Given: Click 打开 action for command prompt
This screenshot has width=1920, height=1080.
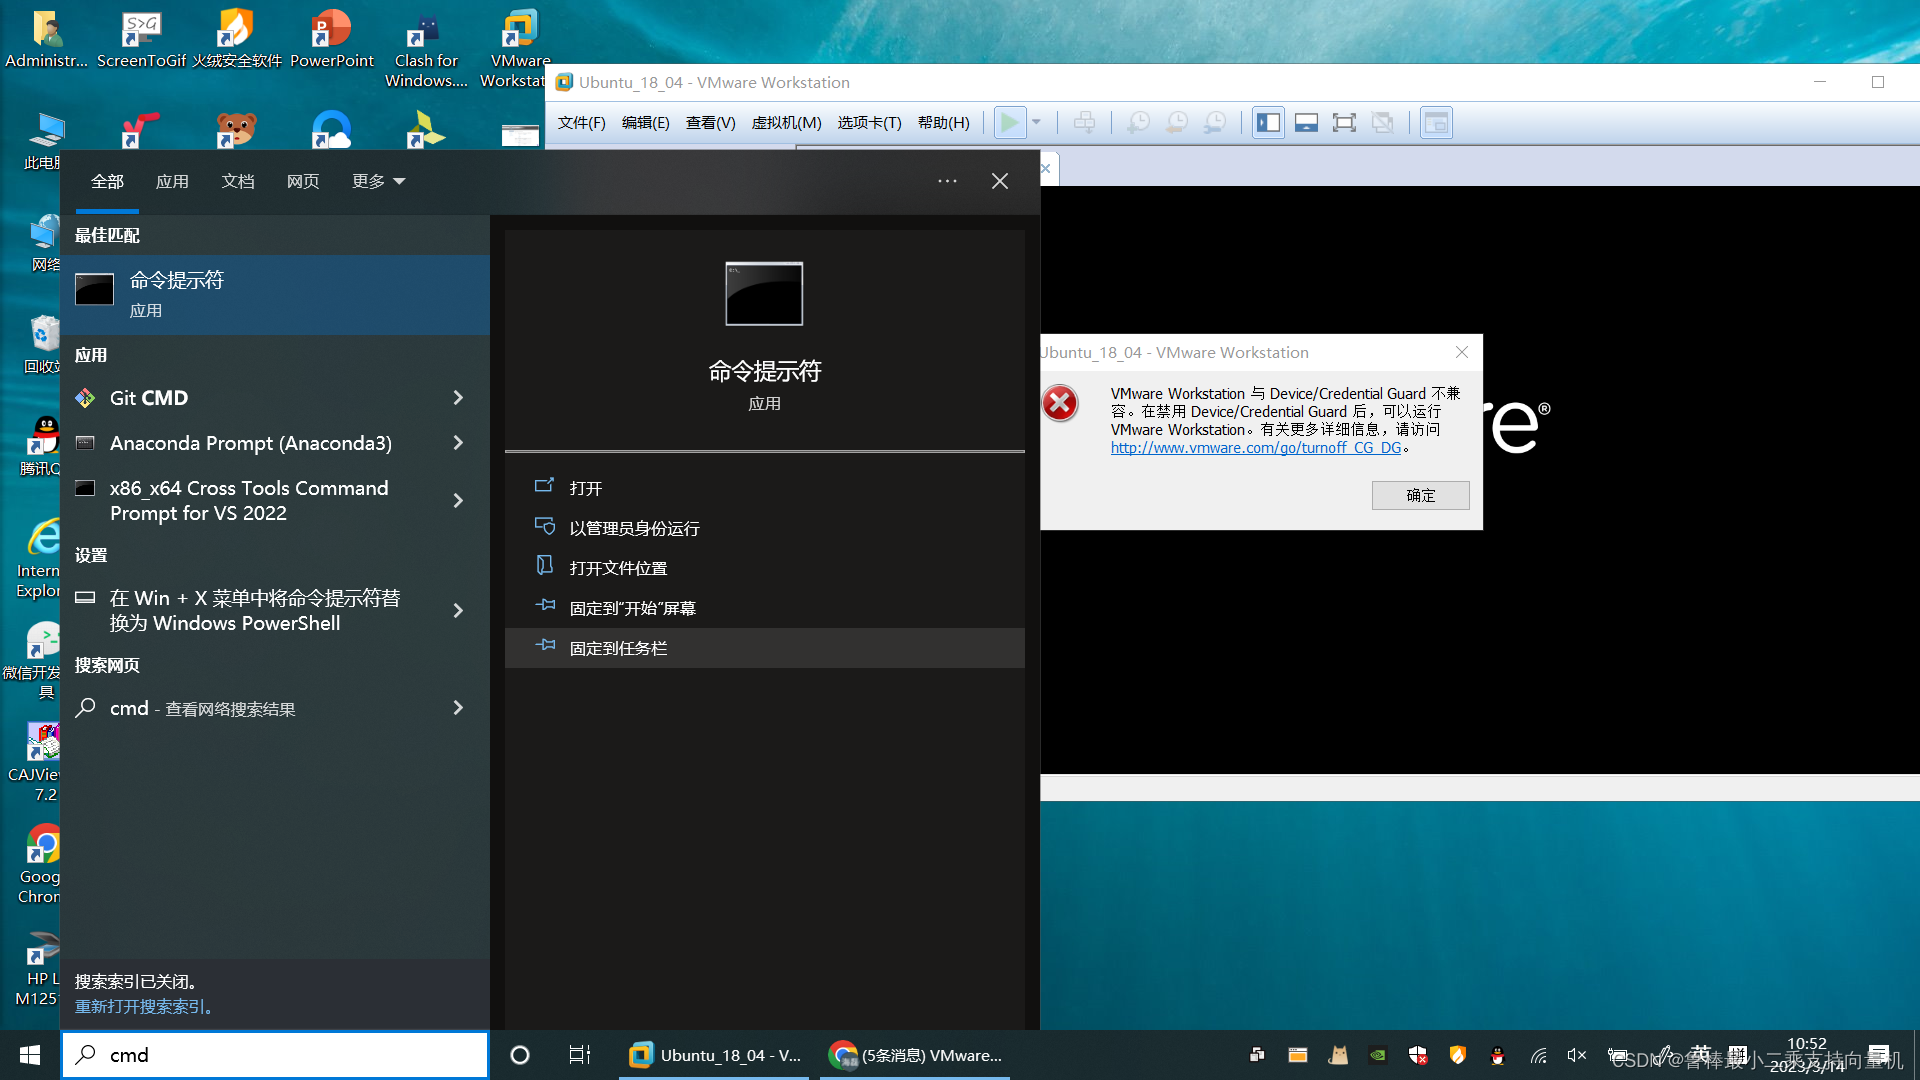Looking at the screenshot, I should [x=765, y=488].
